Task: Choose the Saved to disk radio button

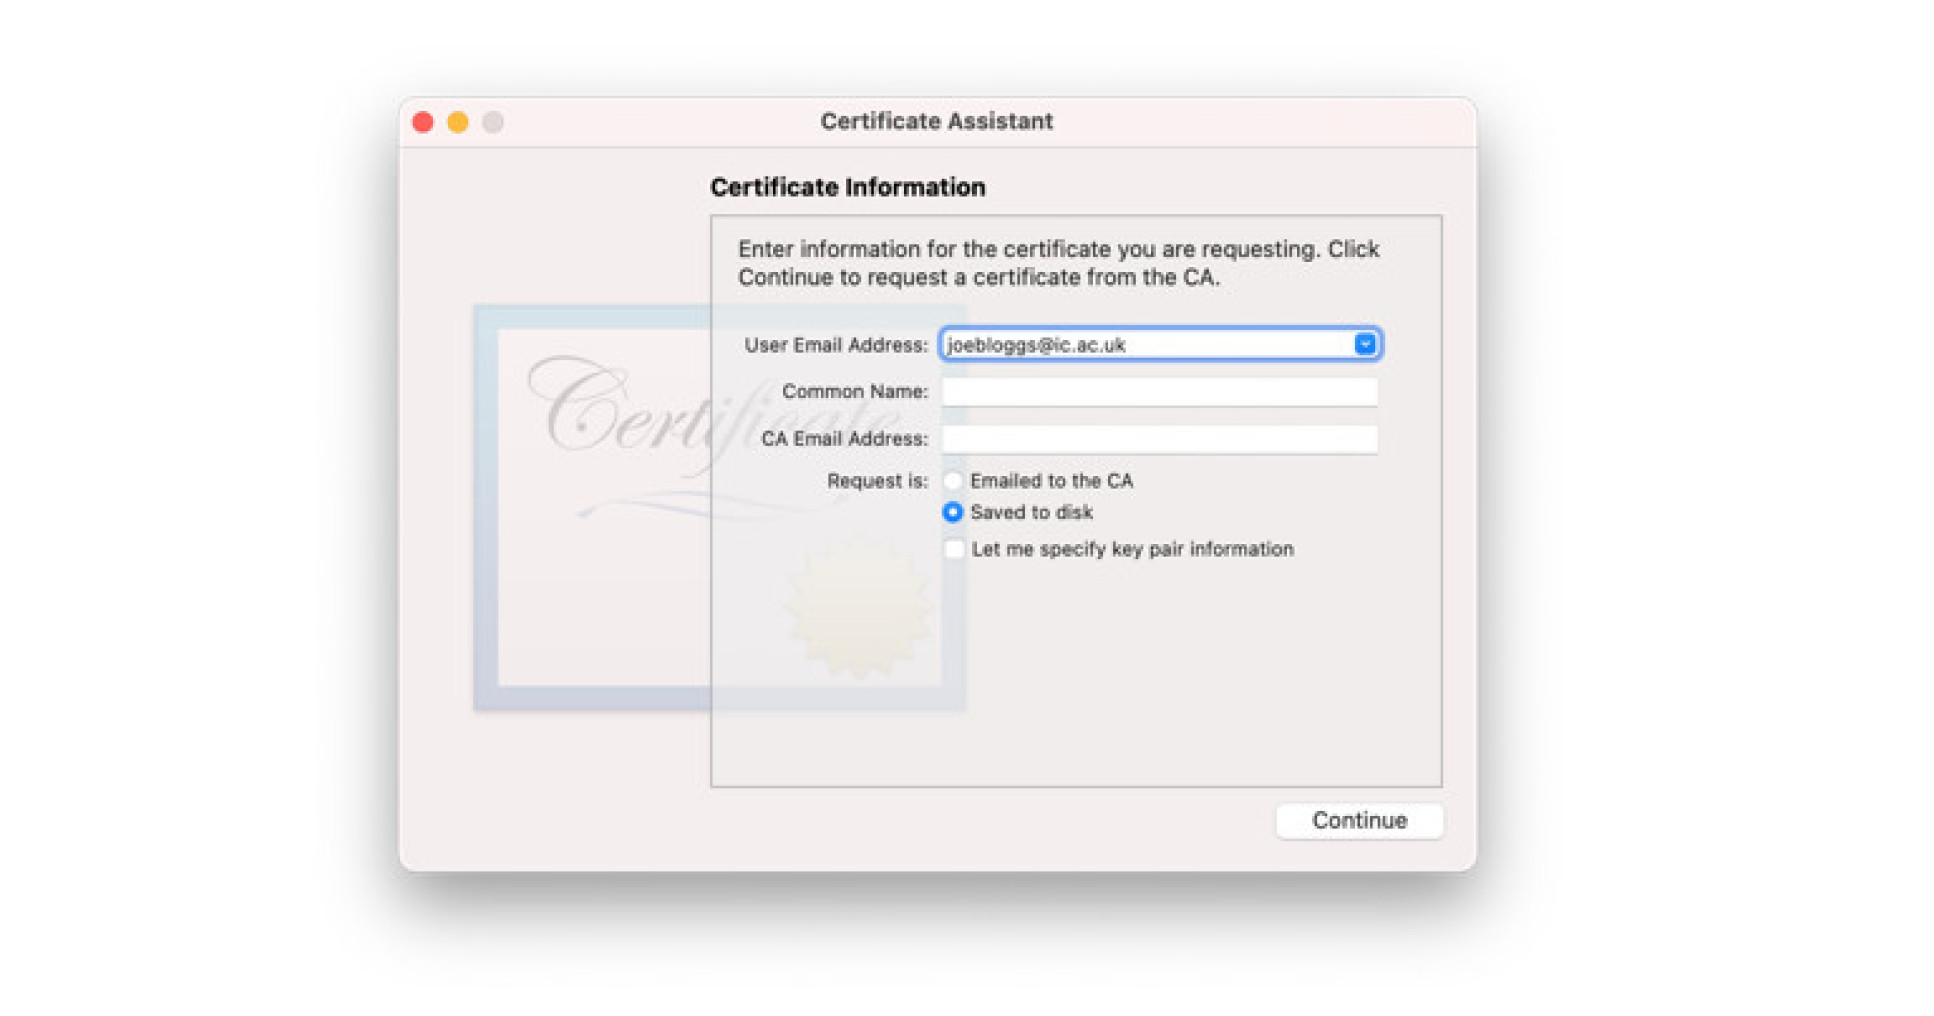Action: (952, 512)
